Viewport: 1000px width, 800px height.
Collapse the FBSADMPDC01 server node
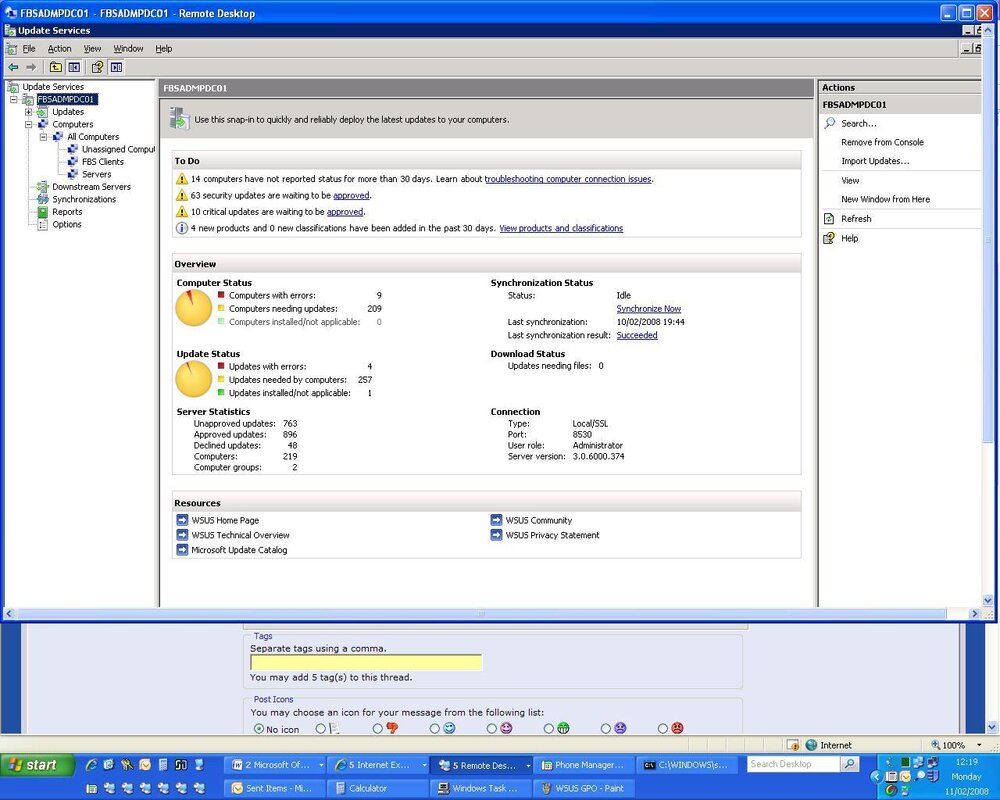(x=13, y=100)
